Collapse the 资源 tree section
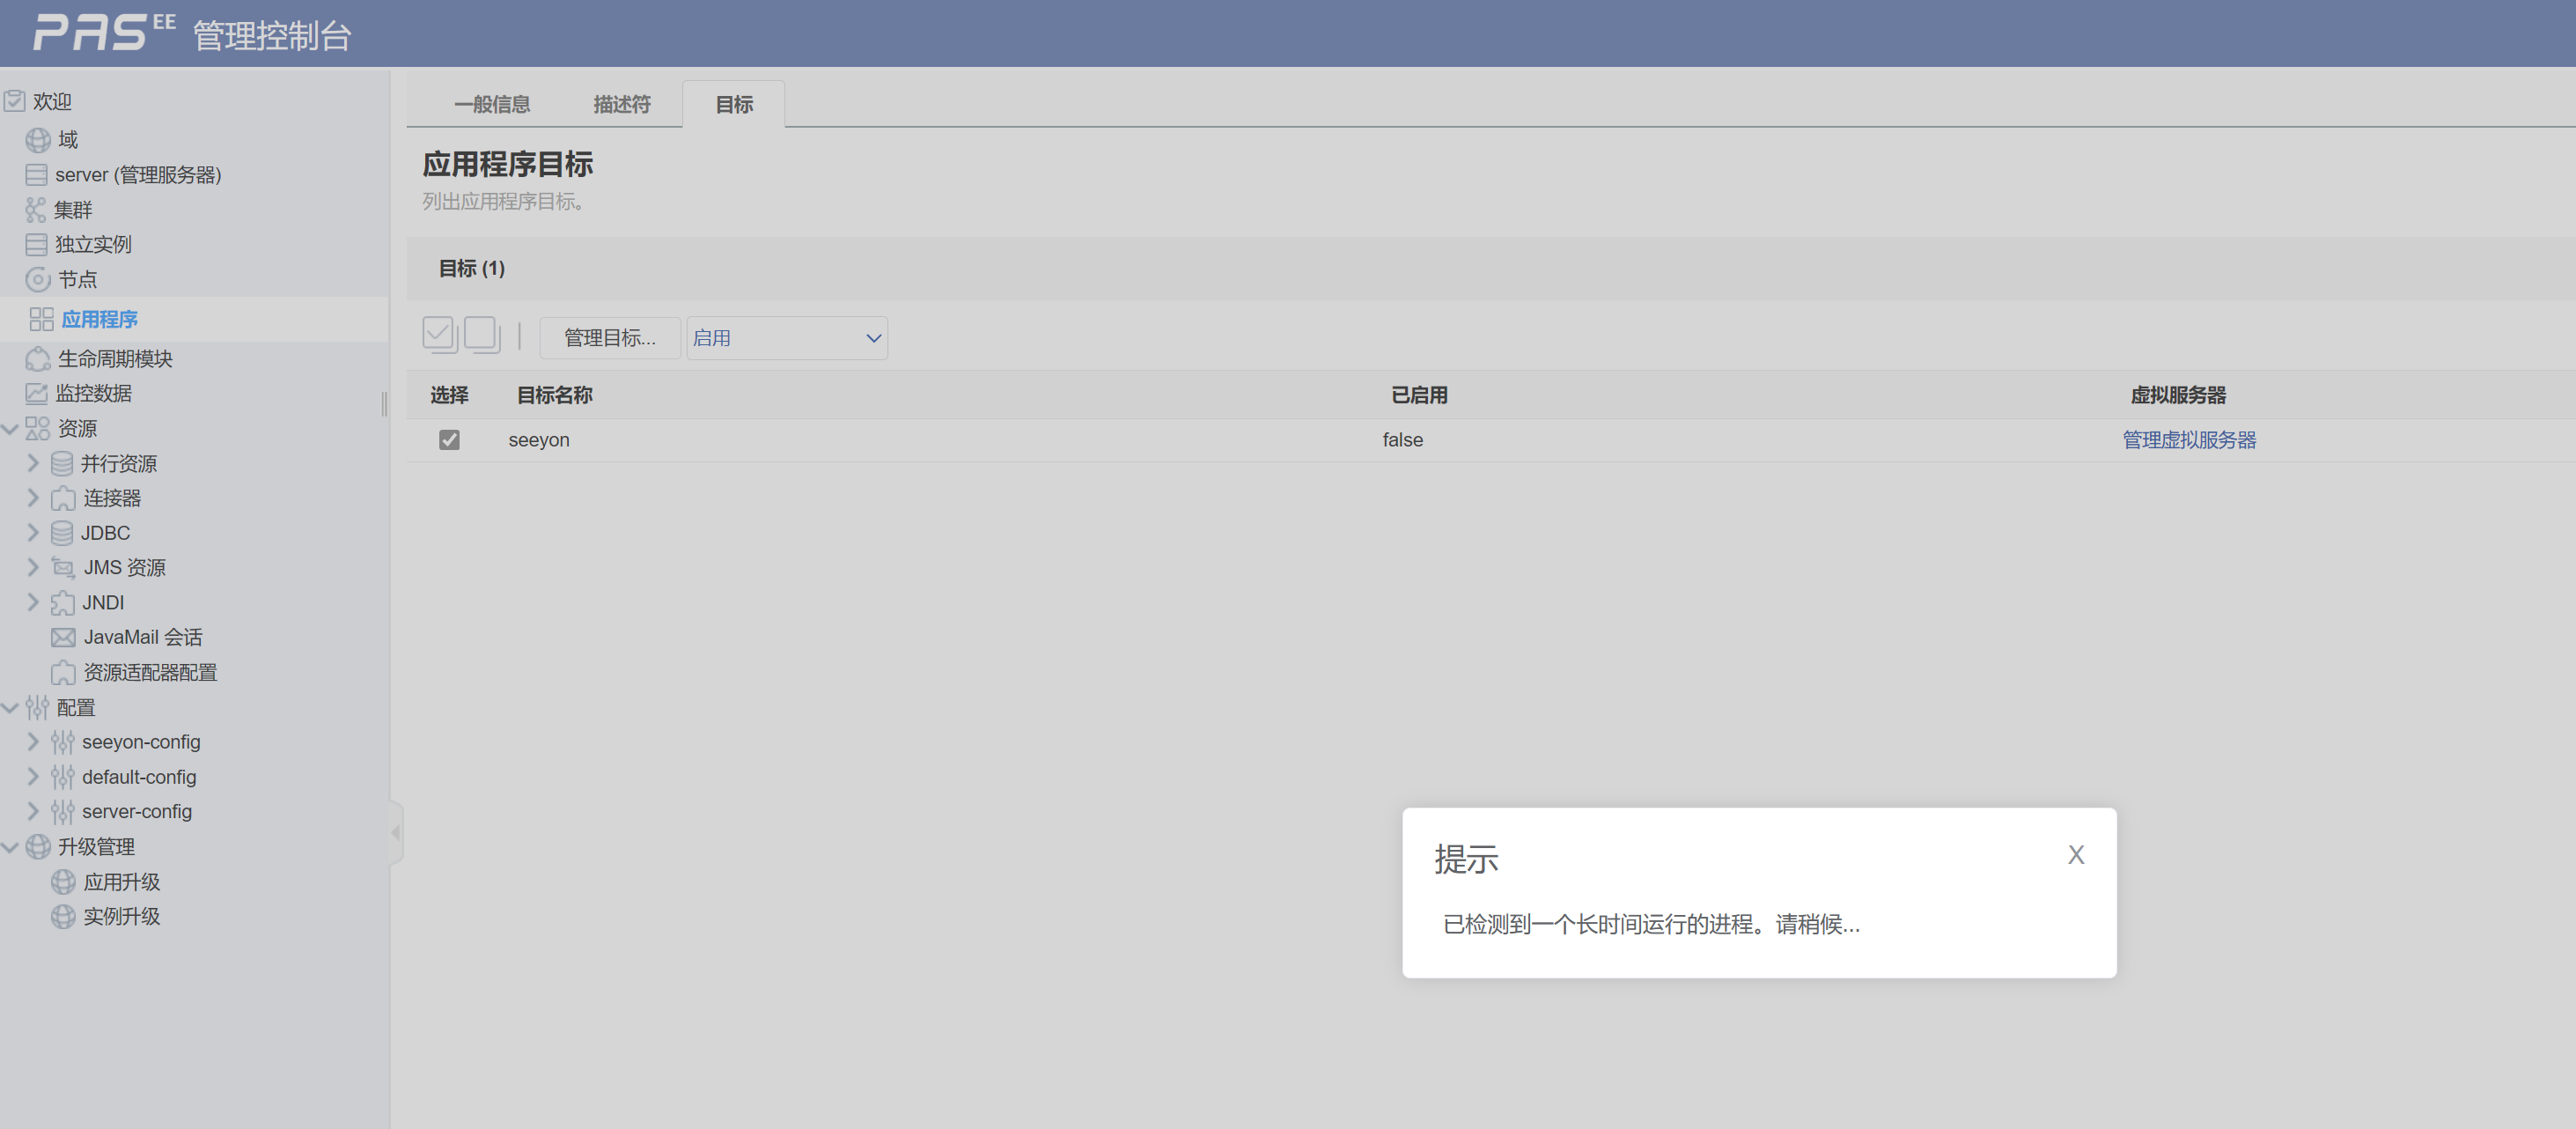This screenshot has width=2576, height=1129. pos(10,429)
